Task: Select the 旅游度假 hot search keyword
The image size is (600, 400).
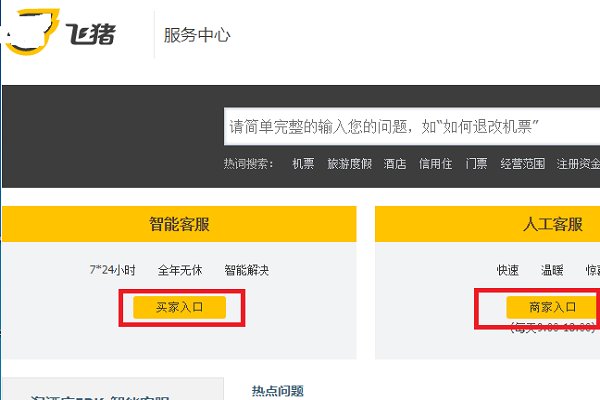Action: click(x=349, y=164)
